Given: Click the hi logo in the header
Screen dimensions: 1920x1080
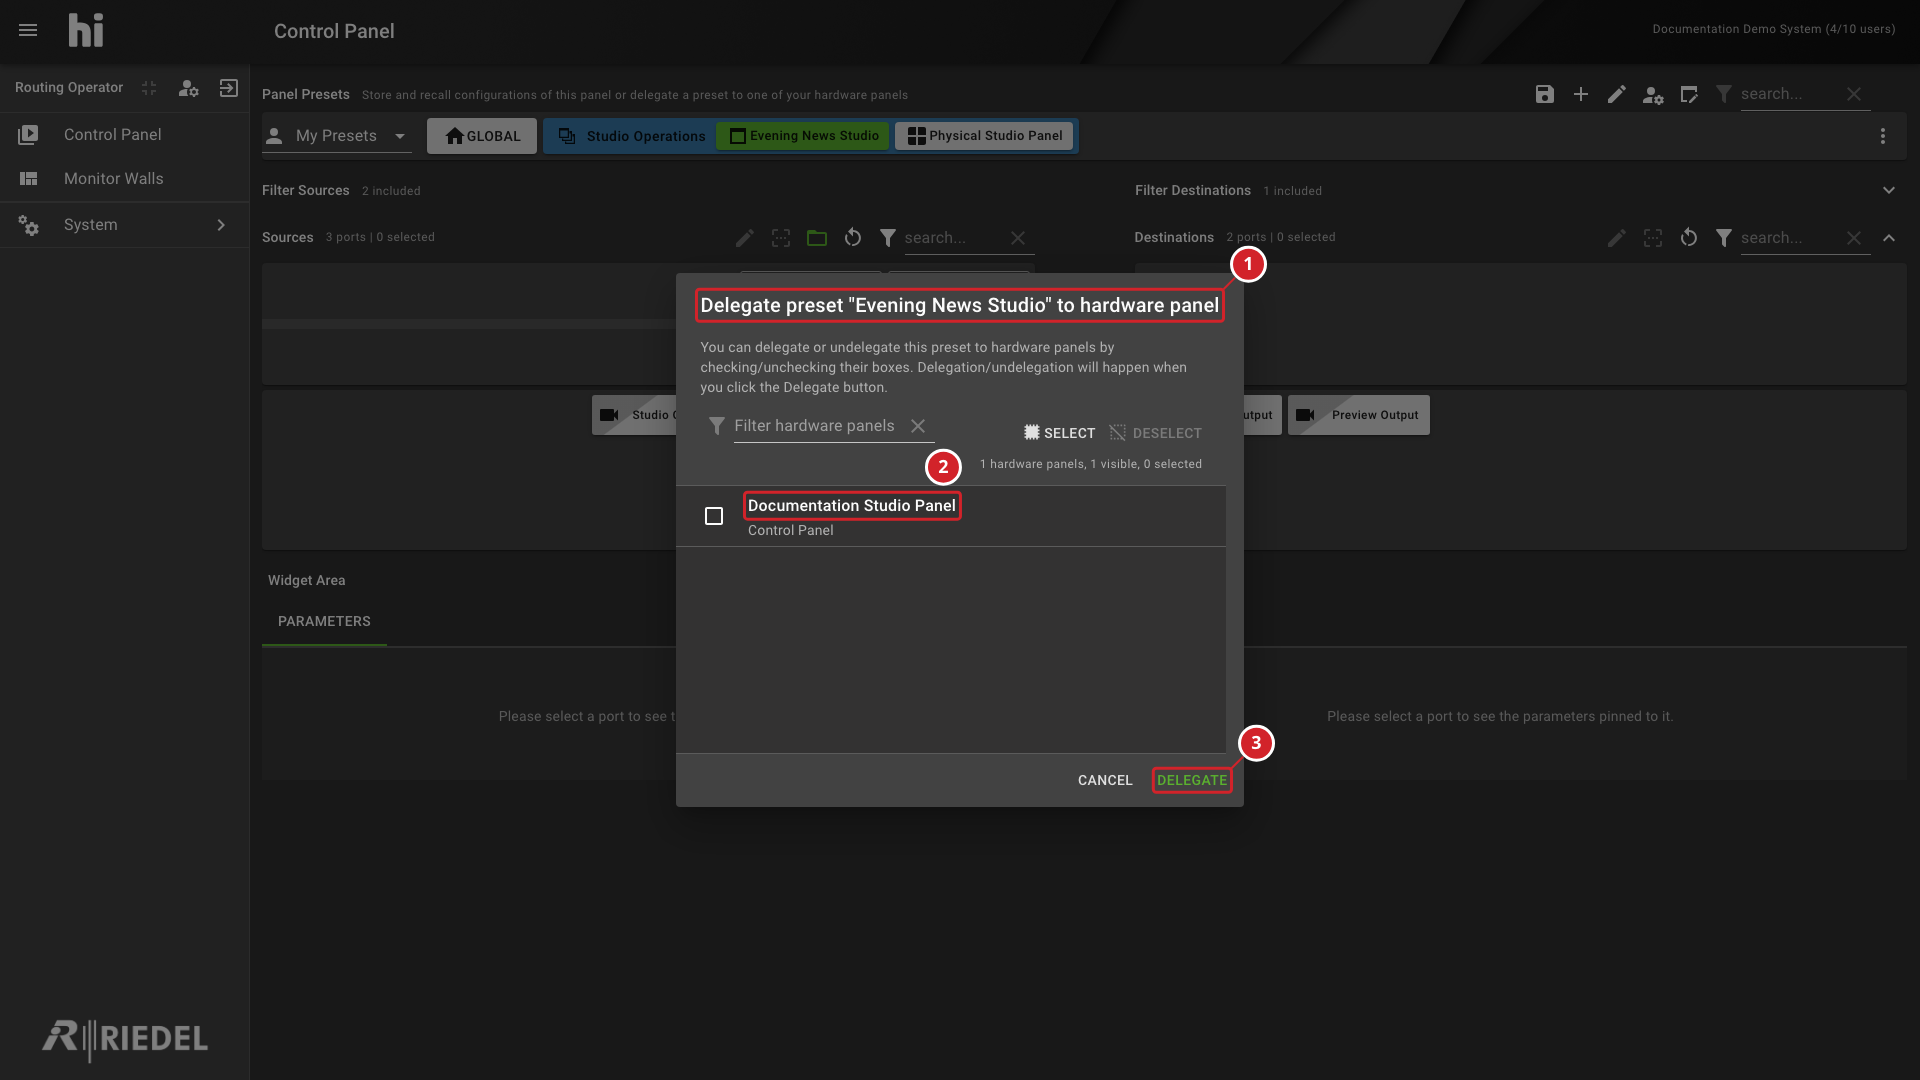Looking at the screenshot, I should point(86,30).
